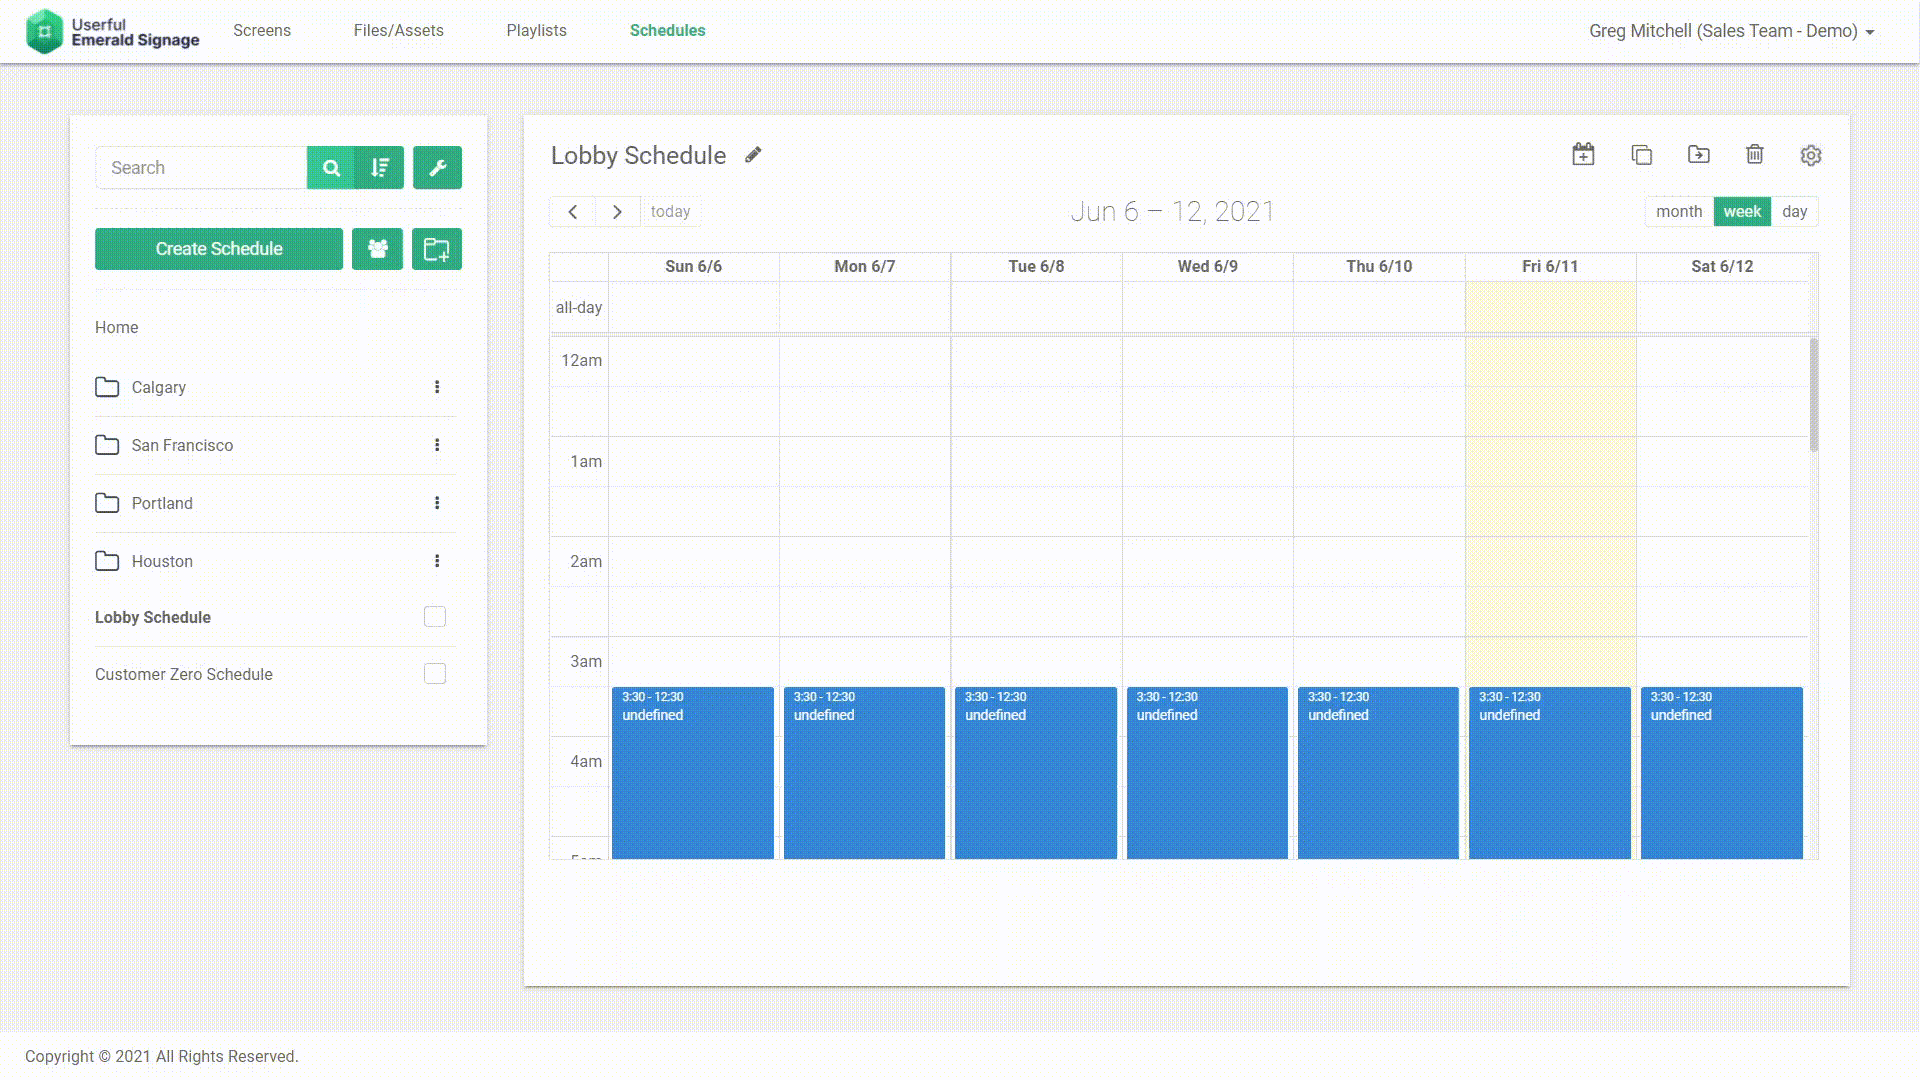This screenshot has width=1920, height=1080.
Task: Click the group users icon button
Action: 377,249
